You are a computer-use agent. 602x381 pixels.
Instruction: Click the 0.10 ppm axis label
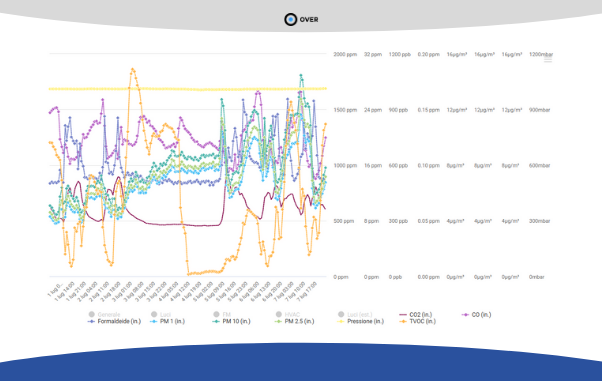[x=428, y=166]
